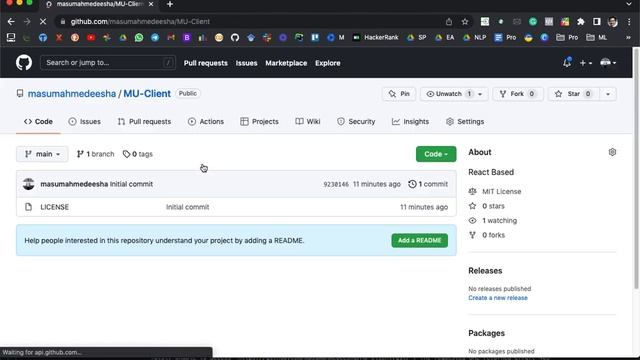Viewport: 640px width, 360px height.
Task: Open the MU-Client repository name link
Action: coord(147,93)
